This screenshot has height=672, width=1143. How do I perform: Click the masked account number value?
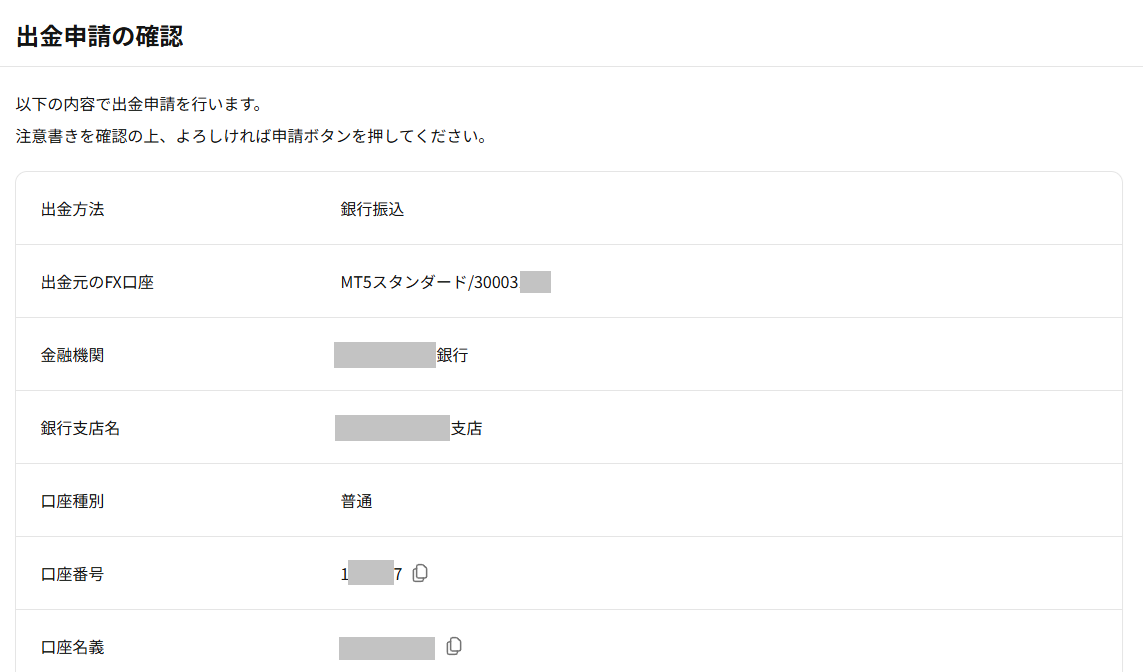click(x=371, y=574)
